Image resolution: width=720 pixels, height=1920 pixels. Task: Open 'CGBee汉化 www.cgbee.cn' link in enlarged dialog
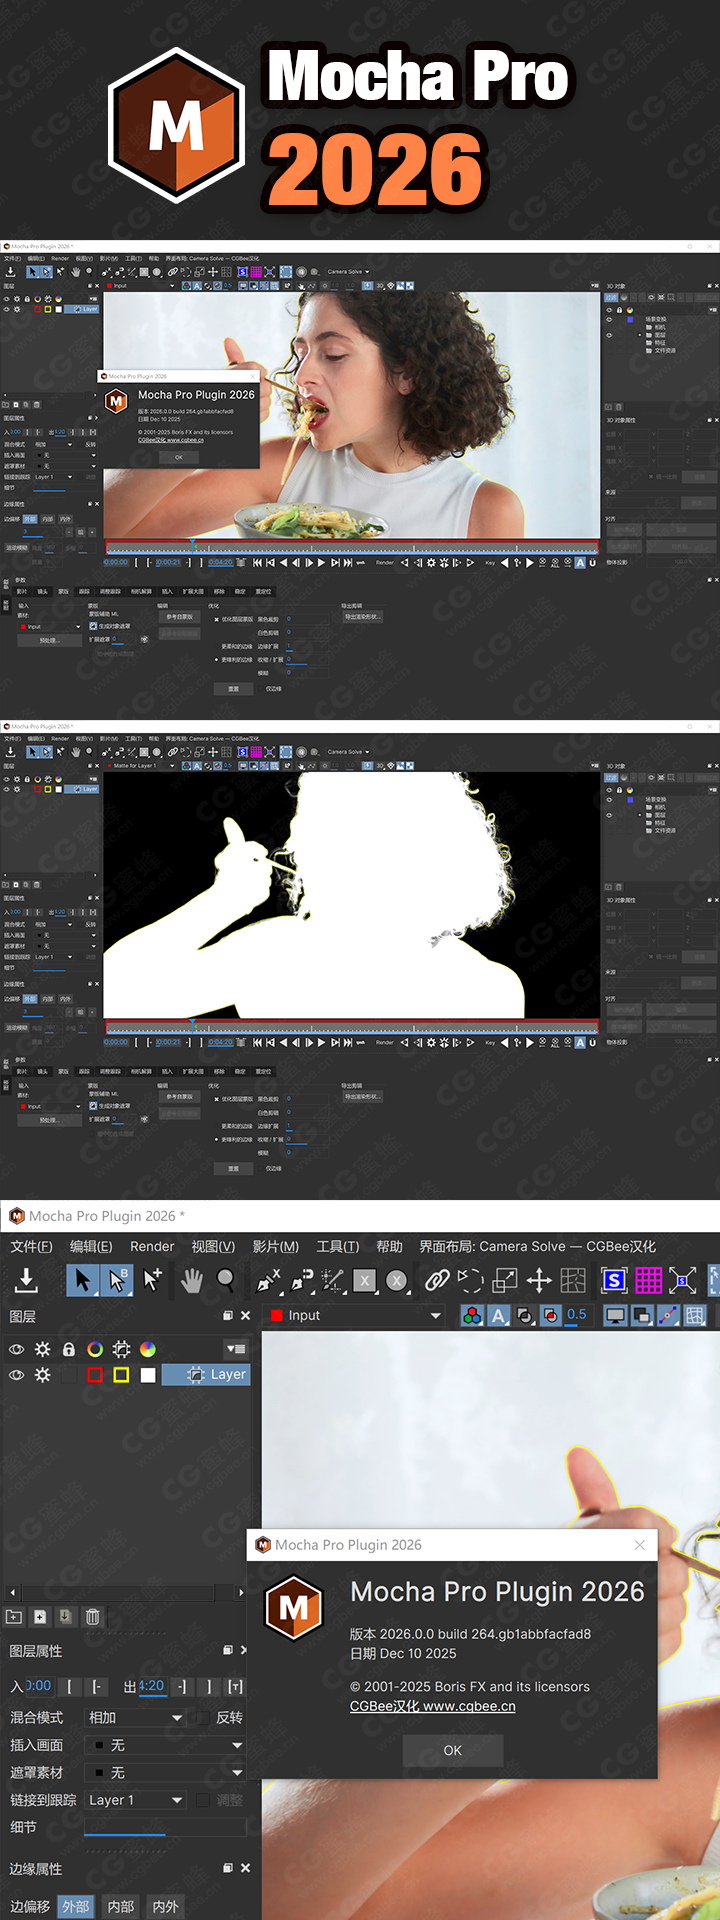(x=432, y=1706)
